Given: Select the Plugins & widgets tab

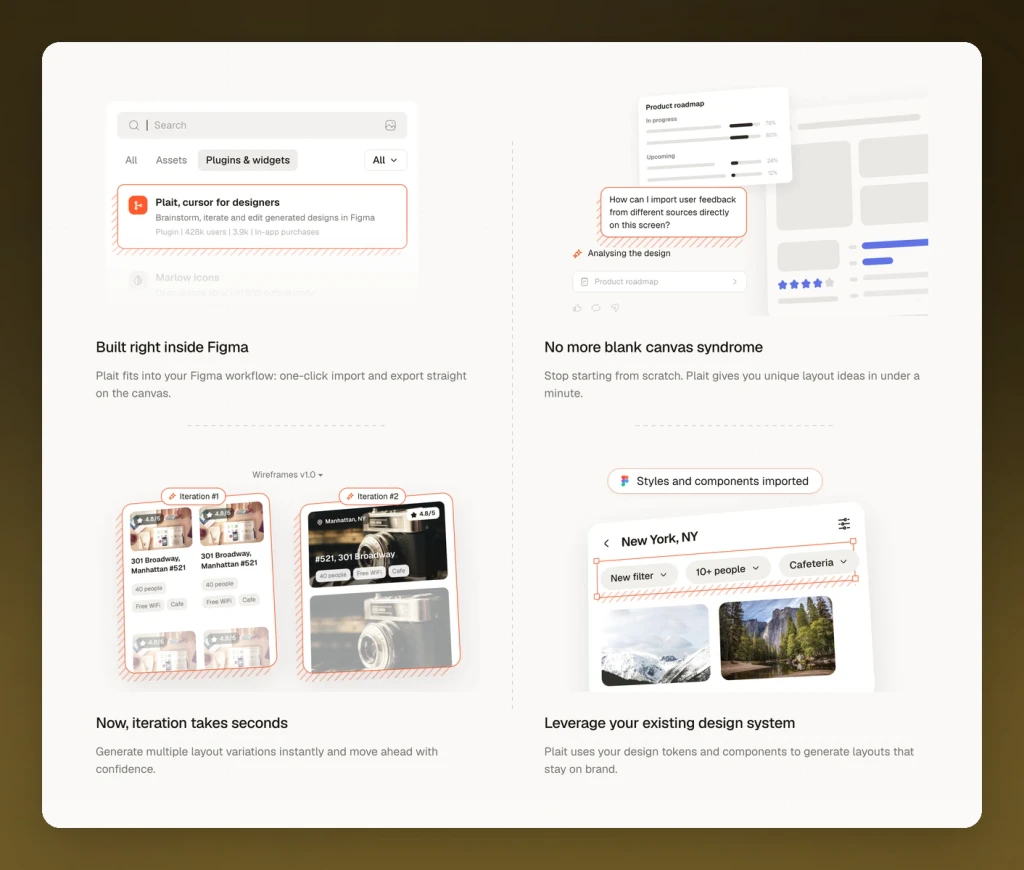Looking at the screenshot, I should click(x=248, y=160).
